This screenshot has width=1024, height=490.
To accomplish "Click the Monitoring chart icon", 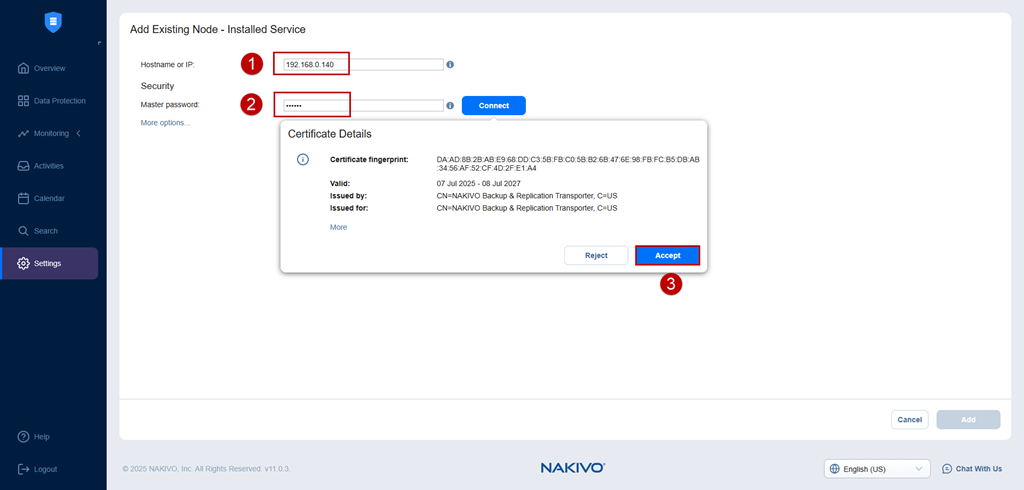I will (24, 133).
